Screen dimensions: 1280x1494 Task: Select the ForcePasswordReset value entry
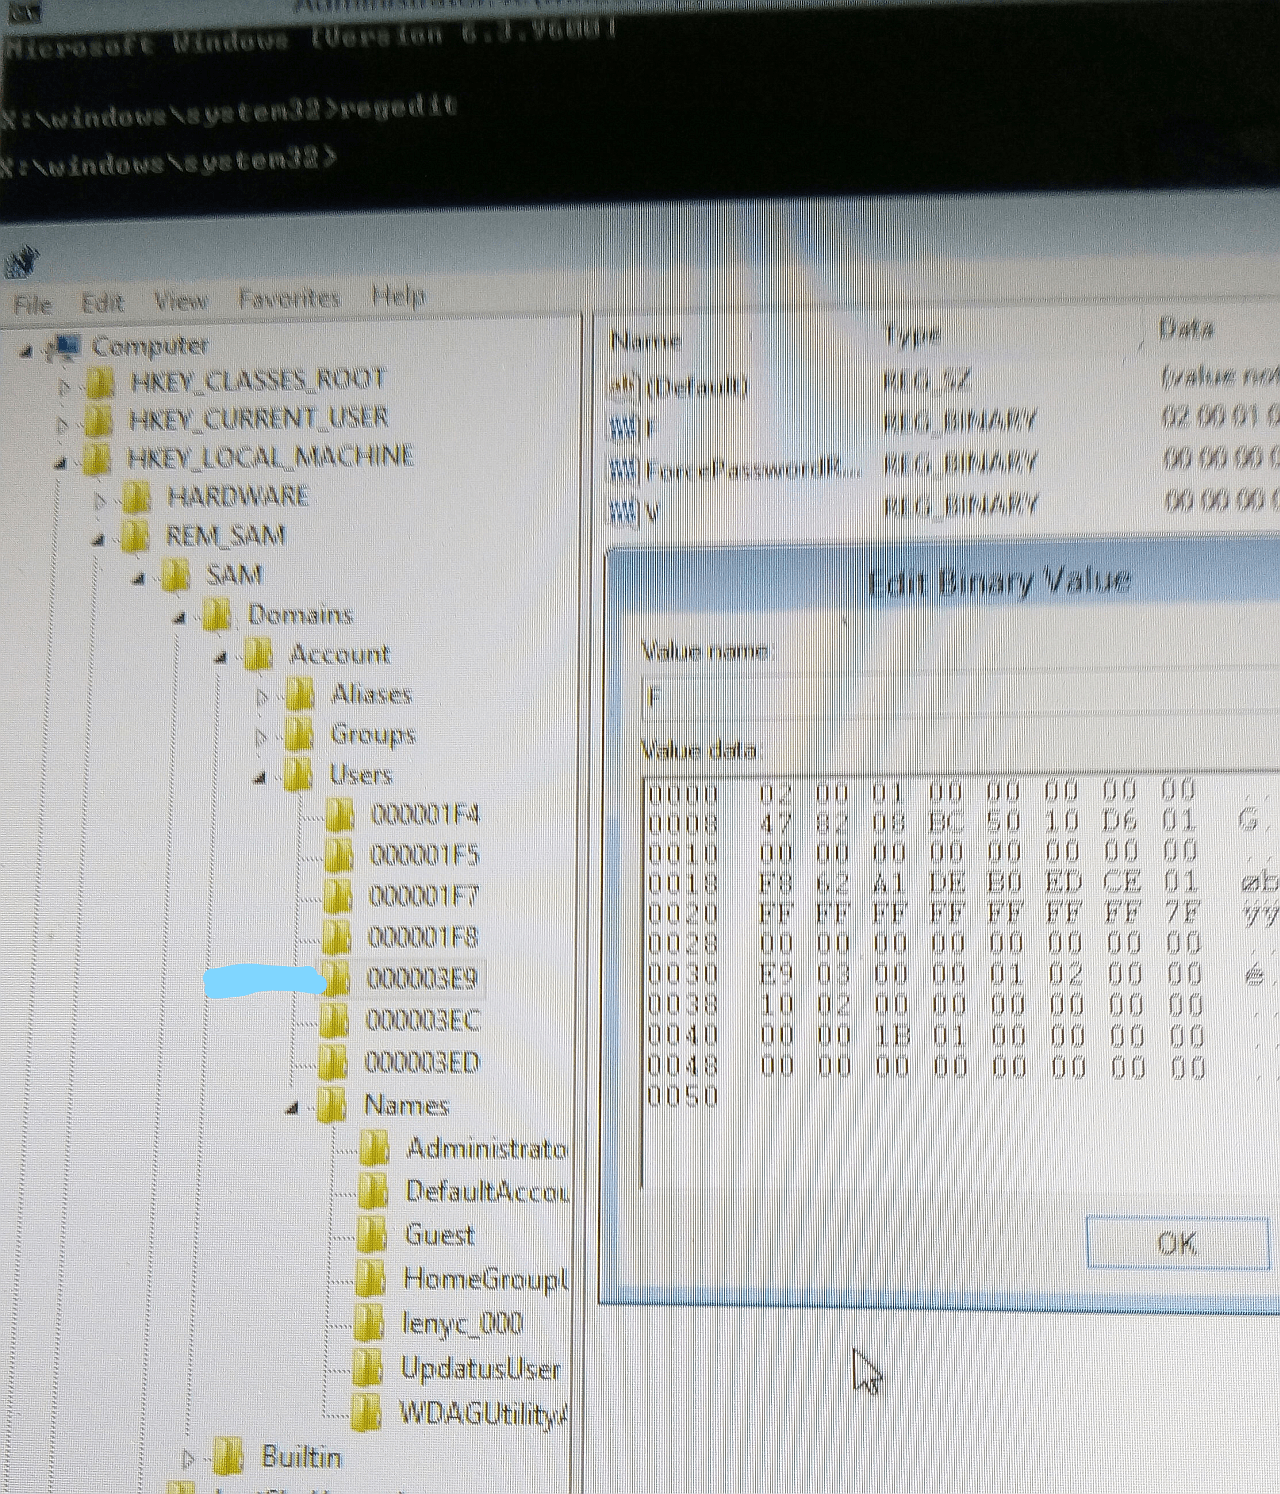[754, 469]
